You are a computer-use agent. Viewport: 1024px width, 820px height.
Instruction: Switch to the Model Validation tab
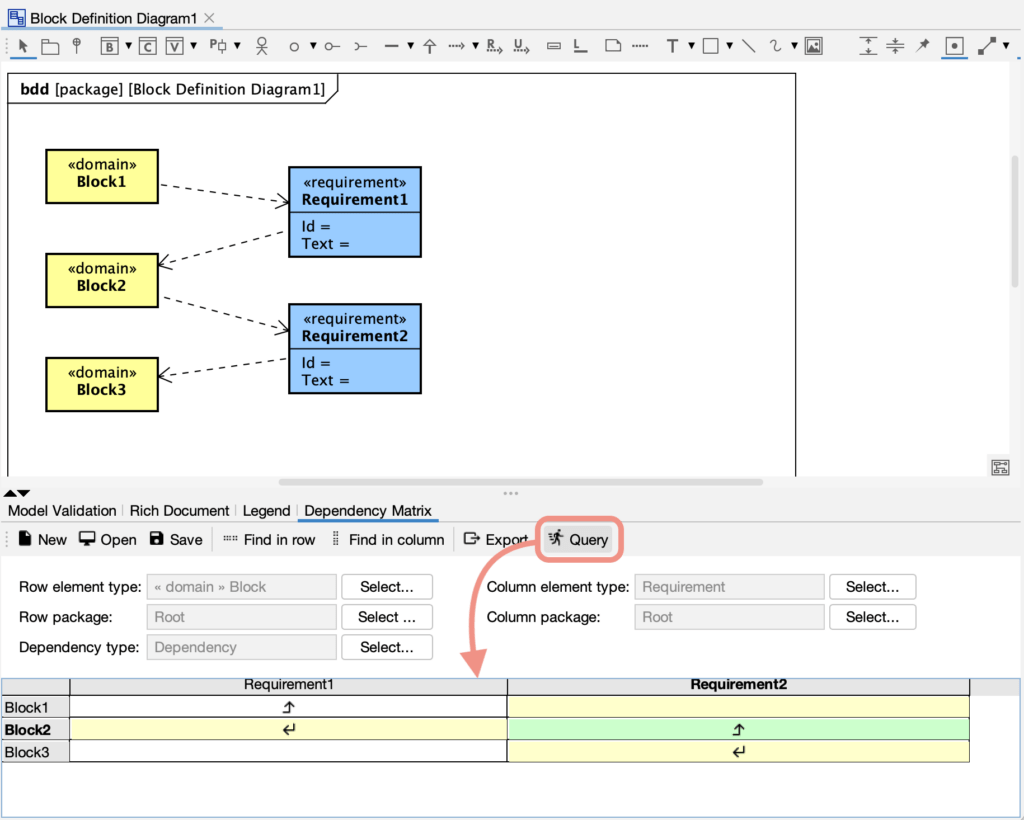point(61,511)
